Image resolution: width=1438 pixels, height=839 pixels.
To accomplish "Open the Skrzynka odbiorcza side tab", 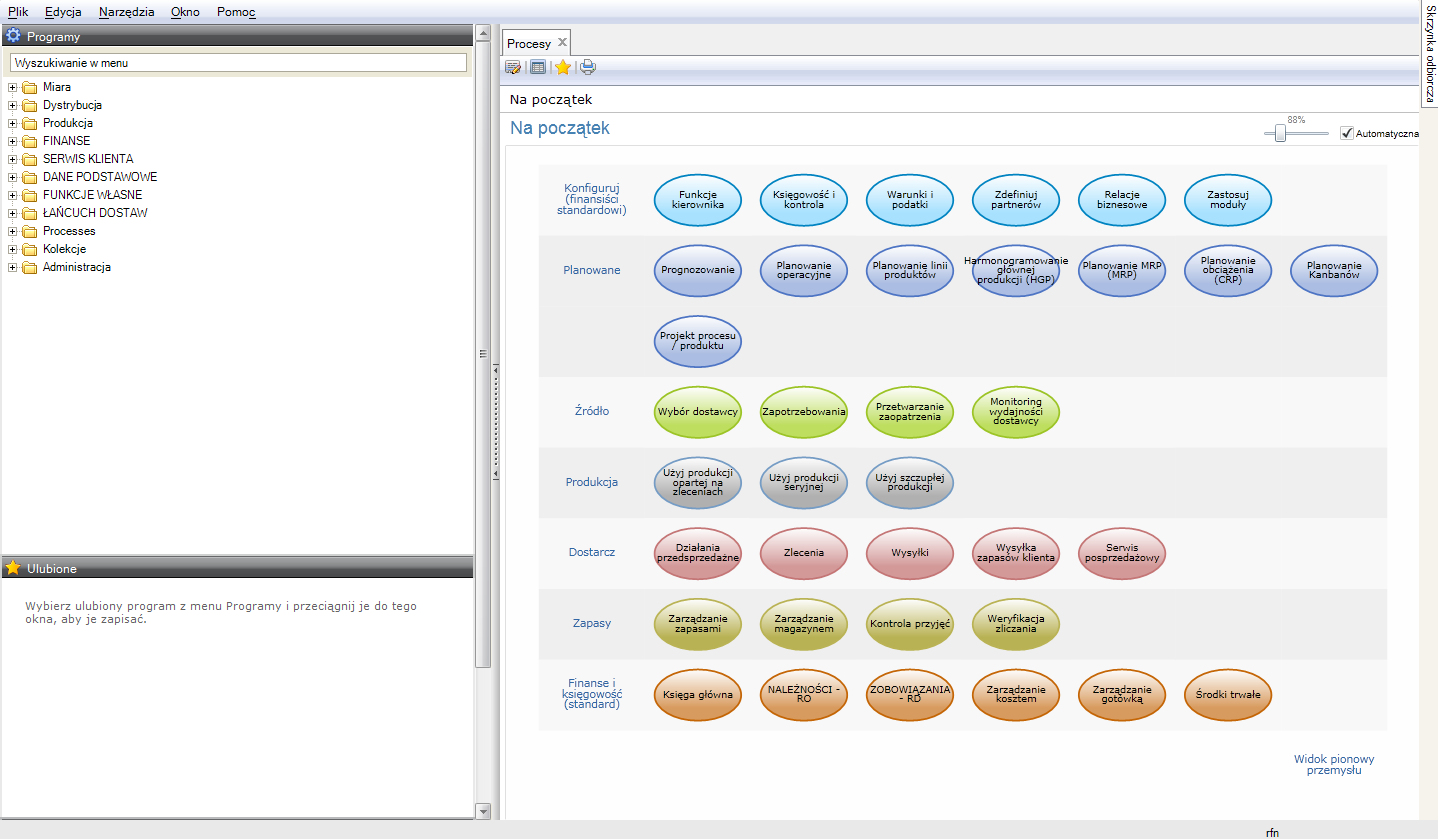I will (x=1429, y=52).
